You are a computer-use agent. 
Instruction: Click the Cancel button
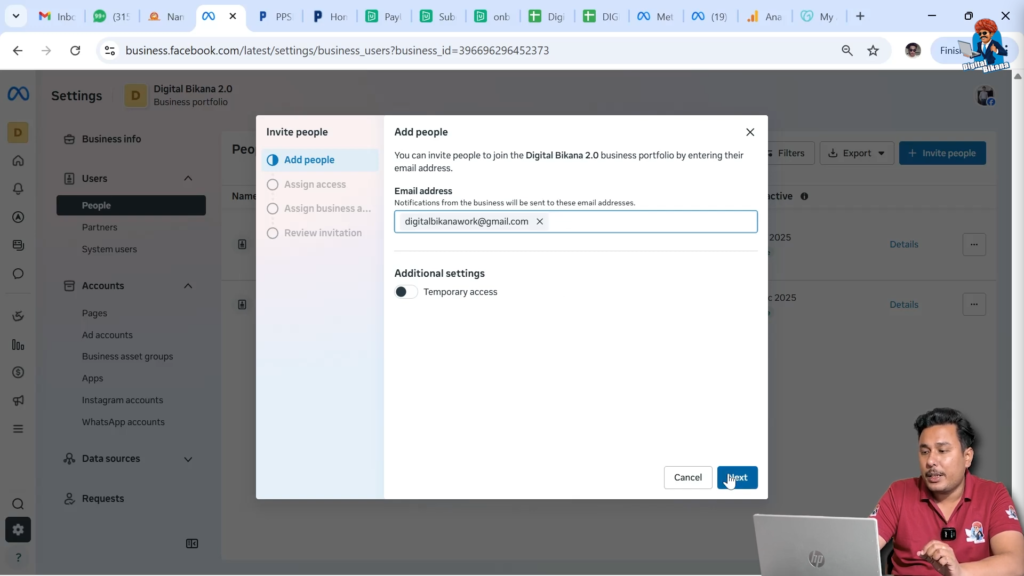coord(688,477)
